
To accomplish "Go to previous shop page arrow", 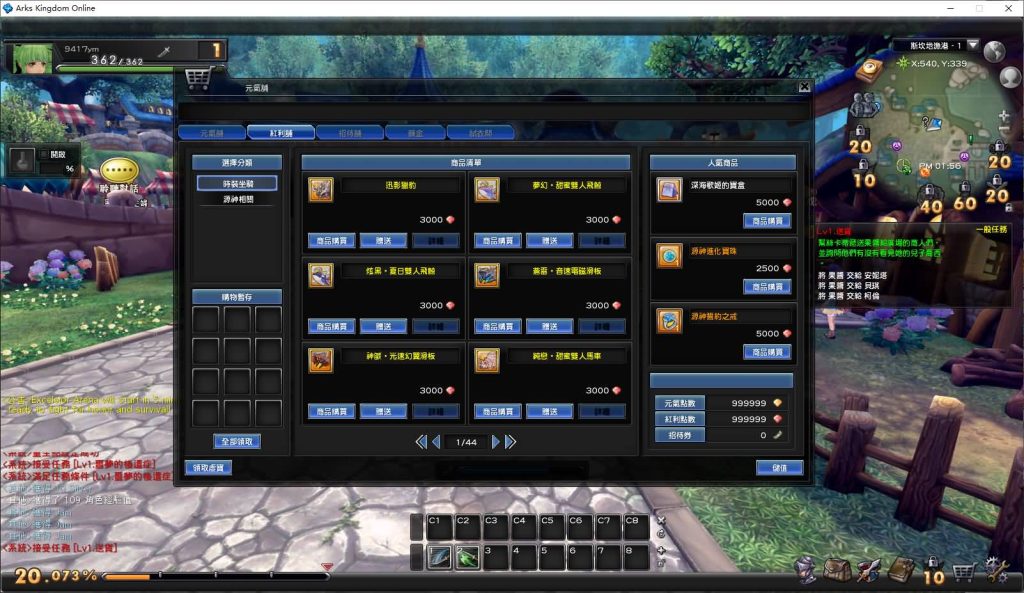I will pos(436,441).
